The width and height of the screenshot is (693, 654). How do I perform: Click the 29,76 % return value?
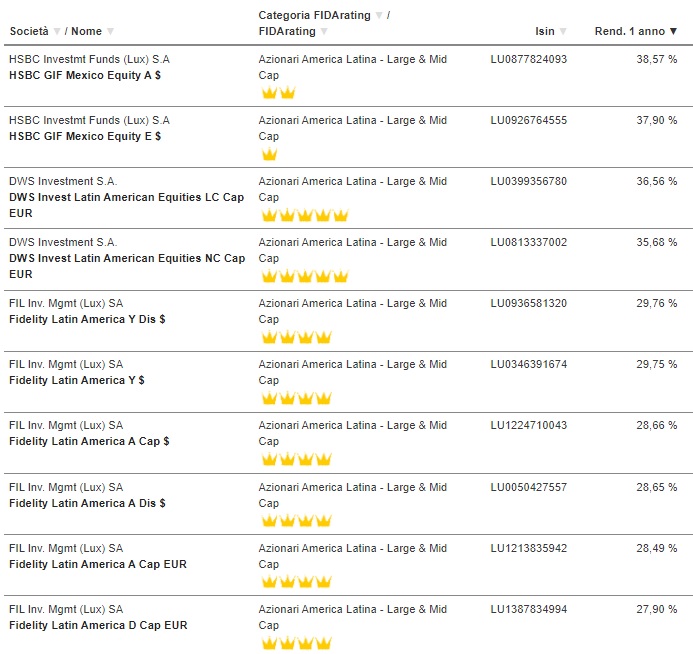(656, 303)
